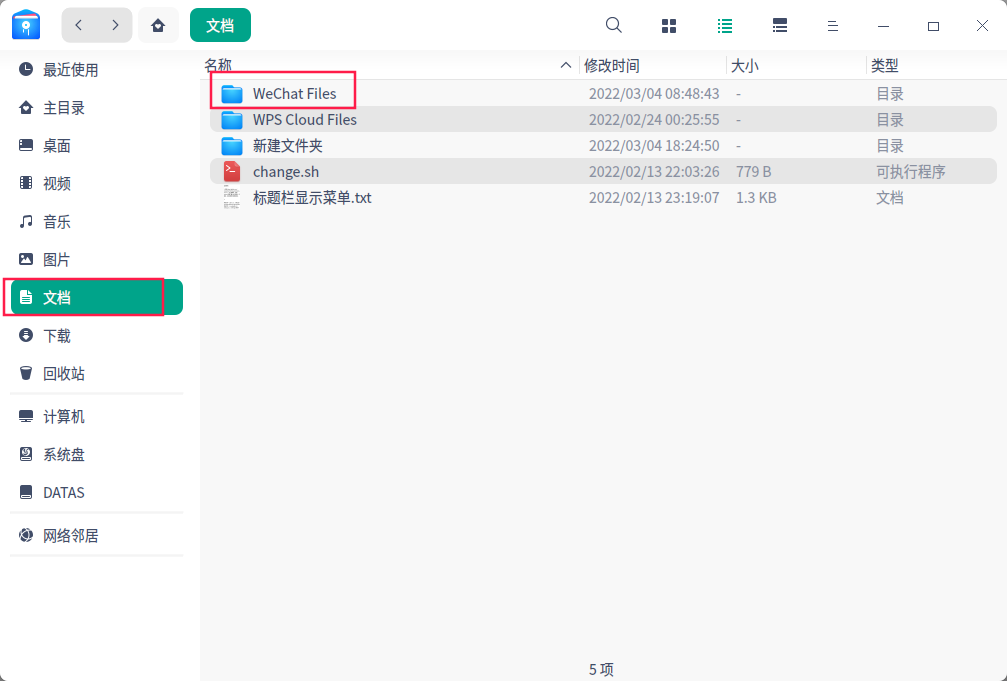Switch to grid view mode
The height and width of the screenshot is (681, 1007).
tap(668, 25)
